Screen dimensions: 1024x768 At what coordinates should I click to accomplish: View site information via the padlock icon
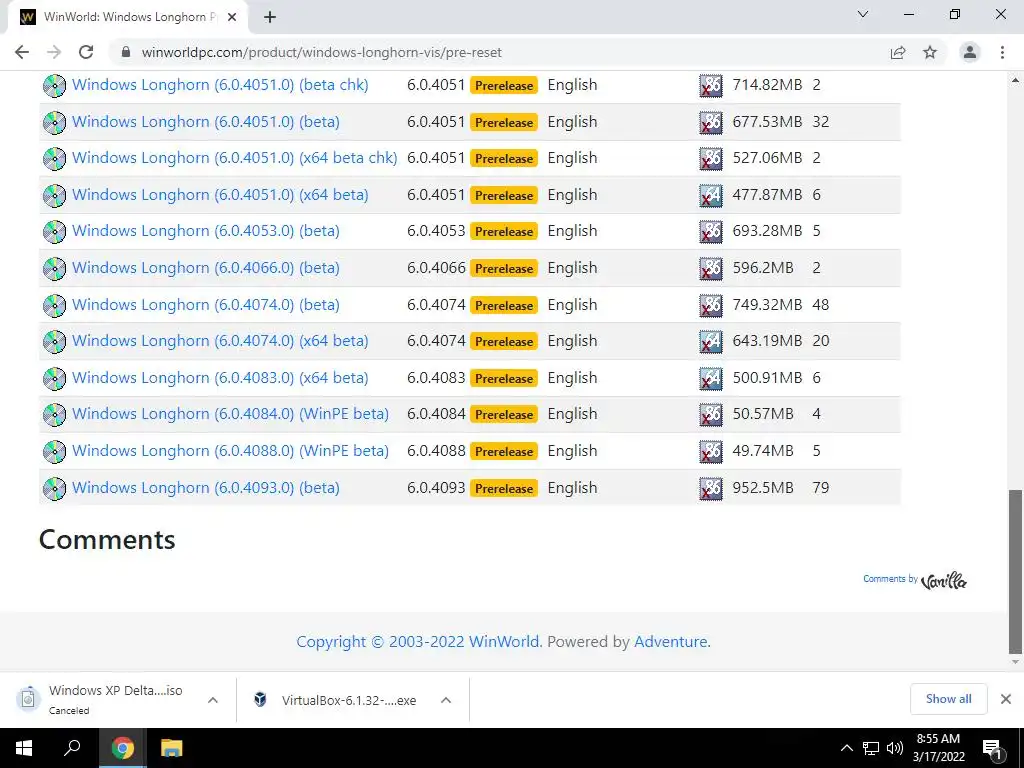(126, 52)
